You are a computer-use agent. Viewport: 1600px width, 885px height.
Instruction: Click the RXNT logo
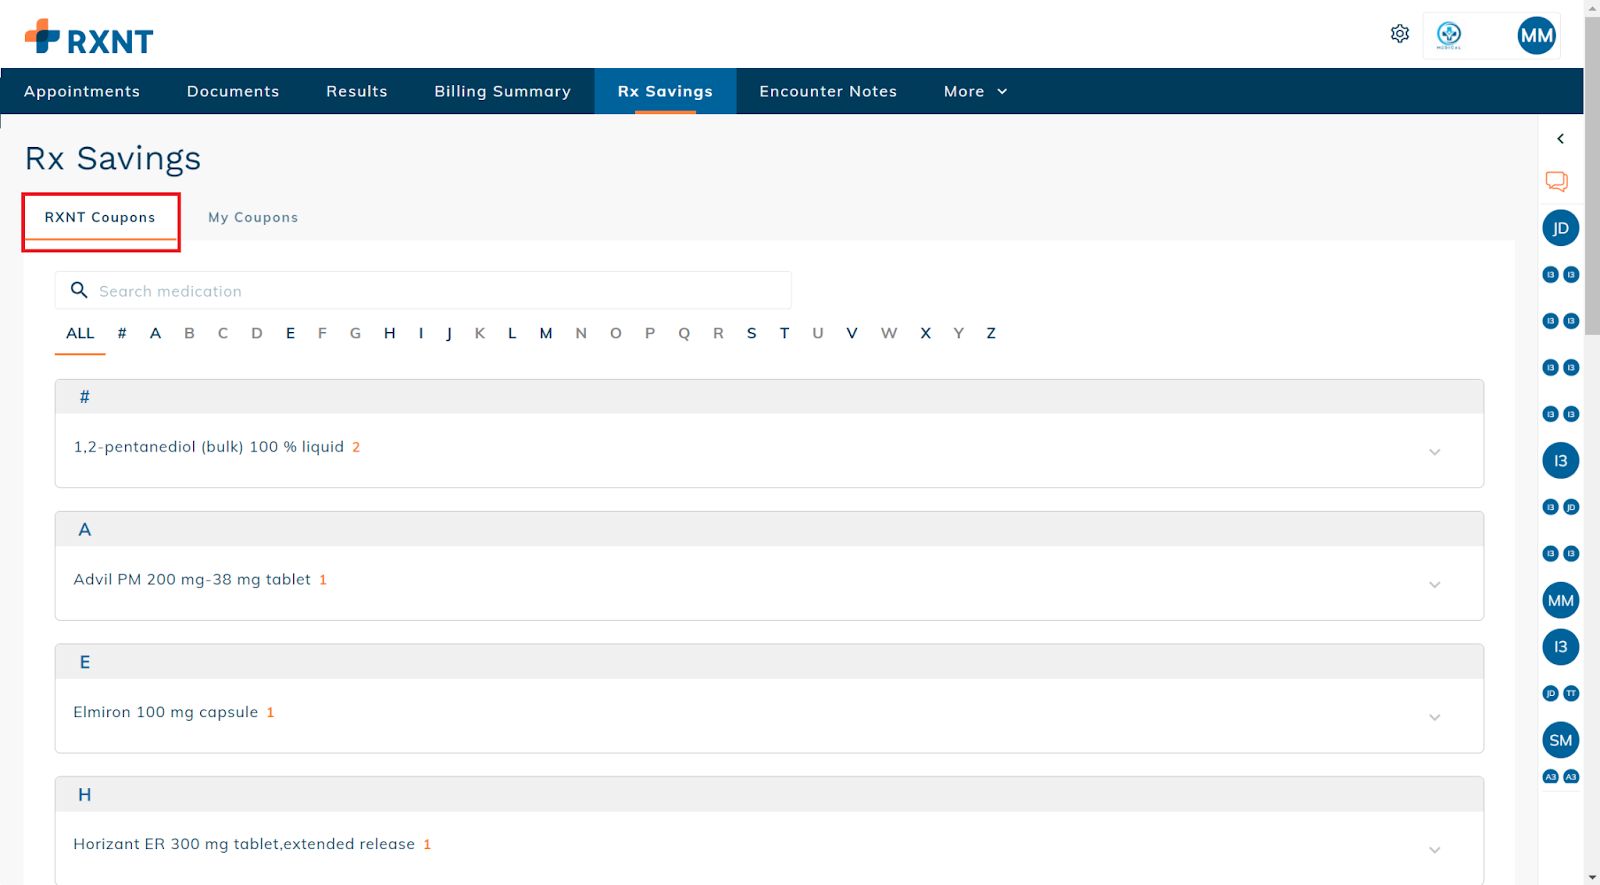click(x=89, y=38)
